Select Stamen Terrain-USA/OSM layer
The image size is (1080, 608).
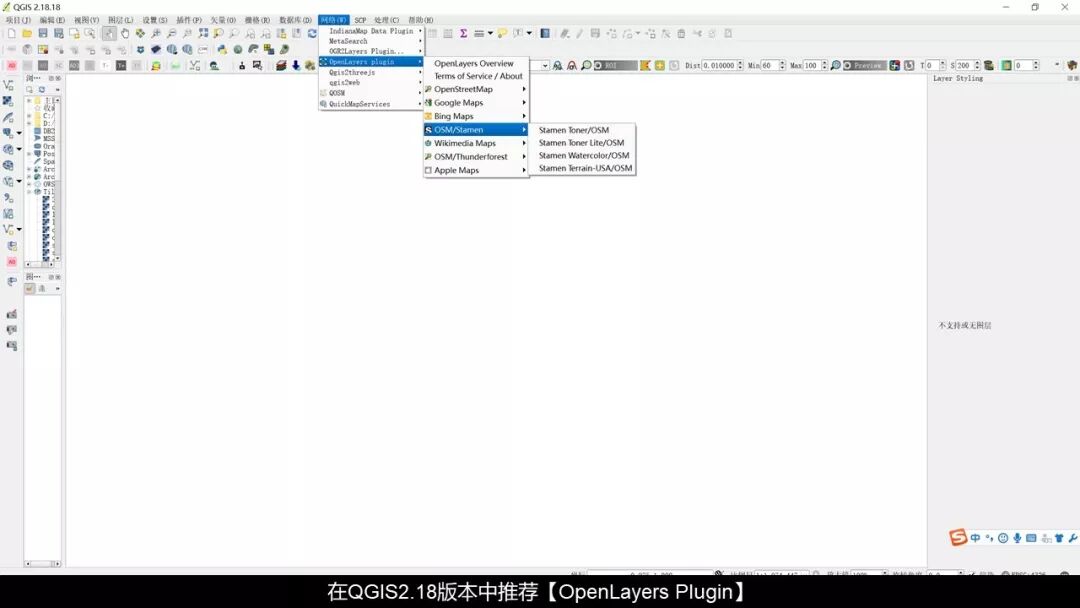tap(583, 168)
